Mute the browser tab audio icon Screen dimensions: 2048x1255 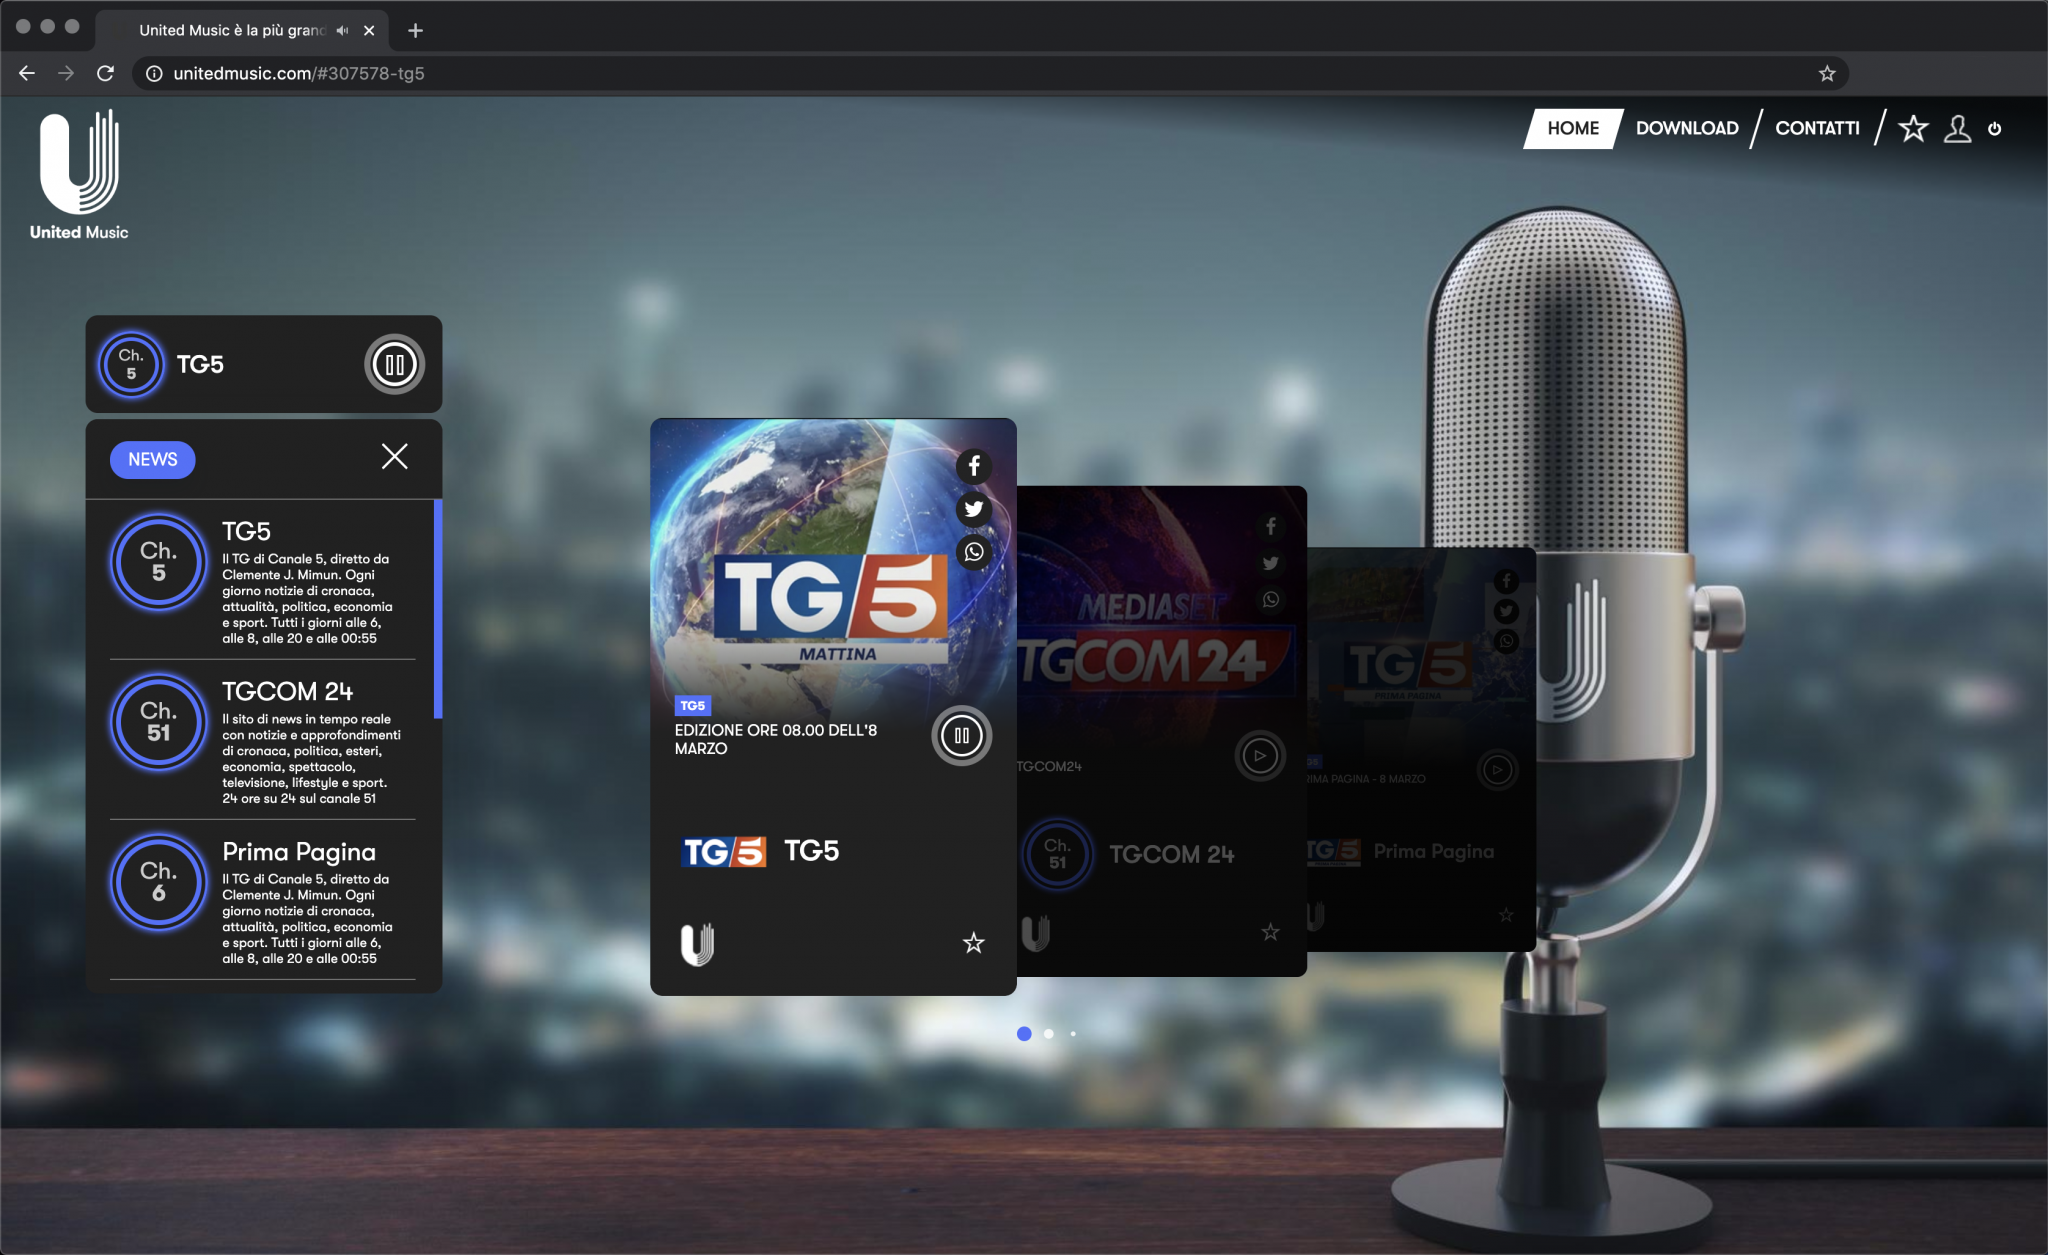[x=343, y=30]
